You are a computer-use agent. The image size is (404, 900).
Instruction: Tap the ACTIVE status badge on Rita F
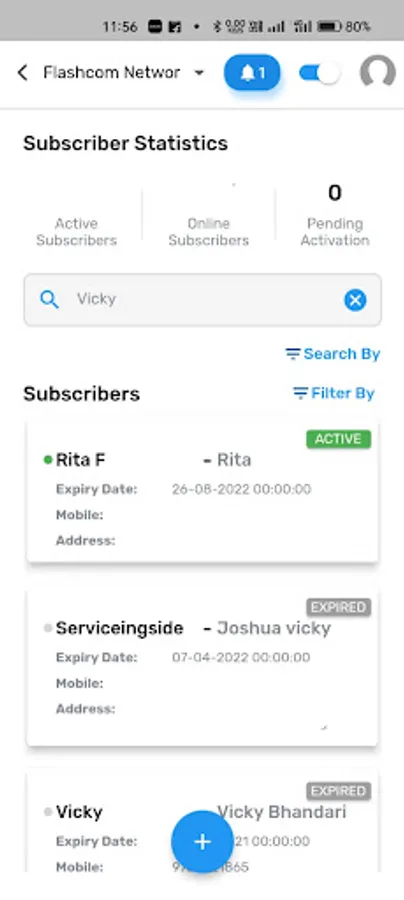(x=339, y=439)
